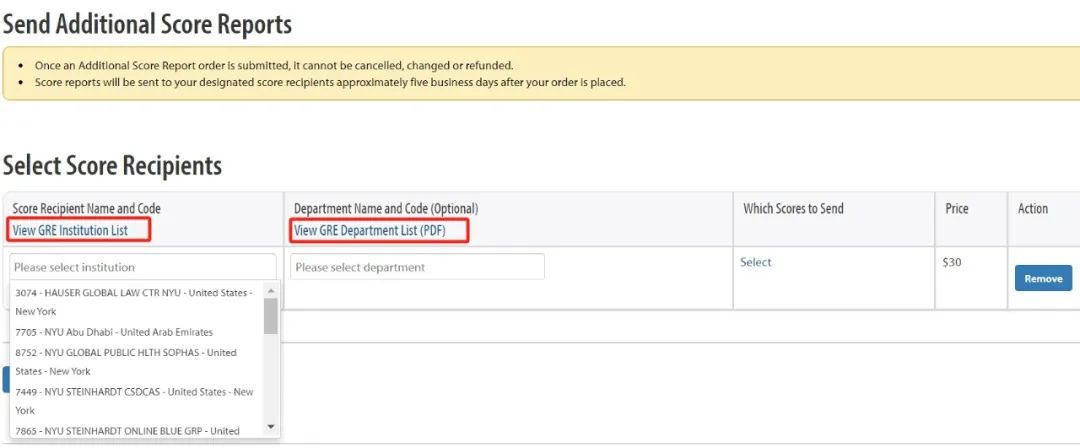The image size is (1080, 448).
Task: Click the Which Scores to Send column header
Action: (x=793, y=208)
